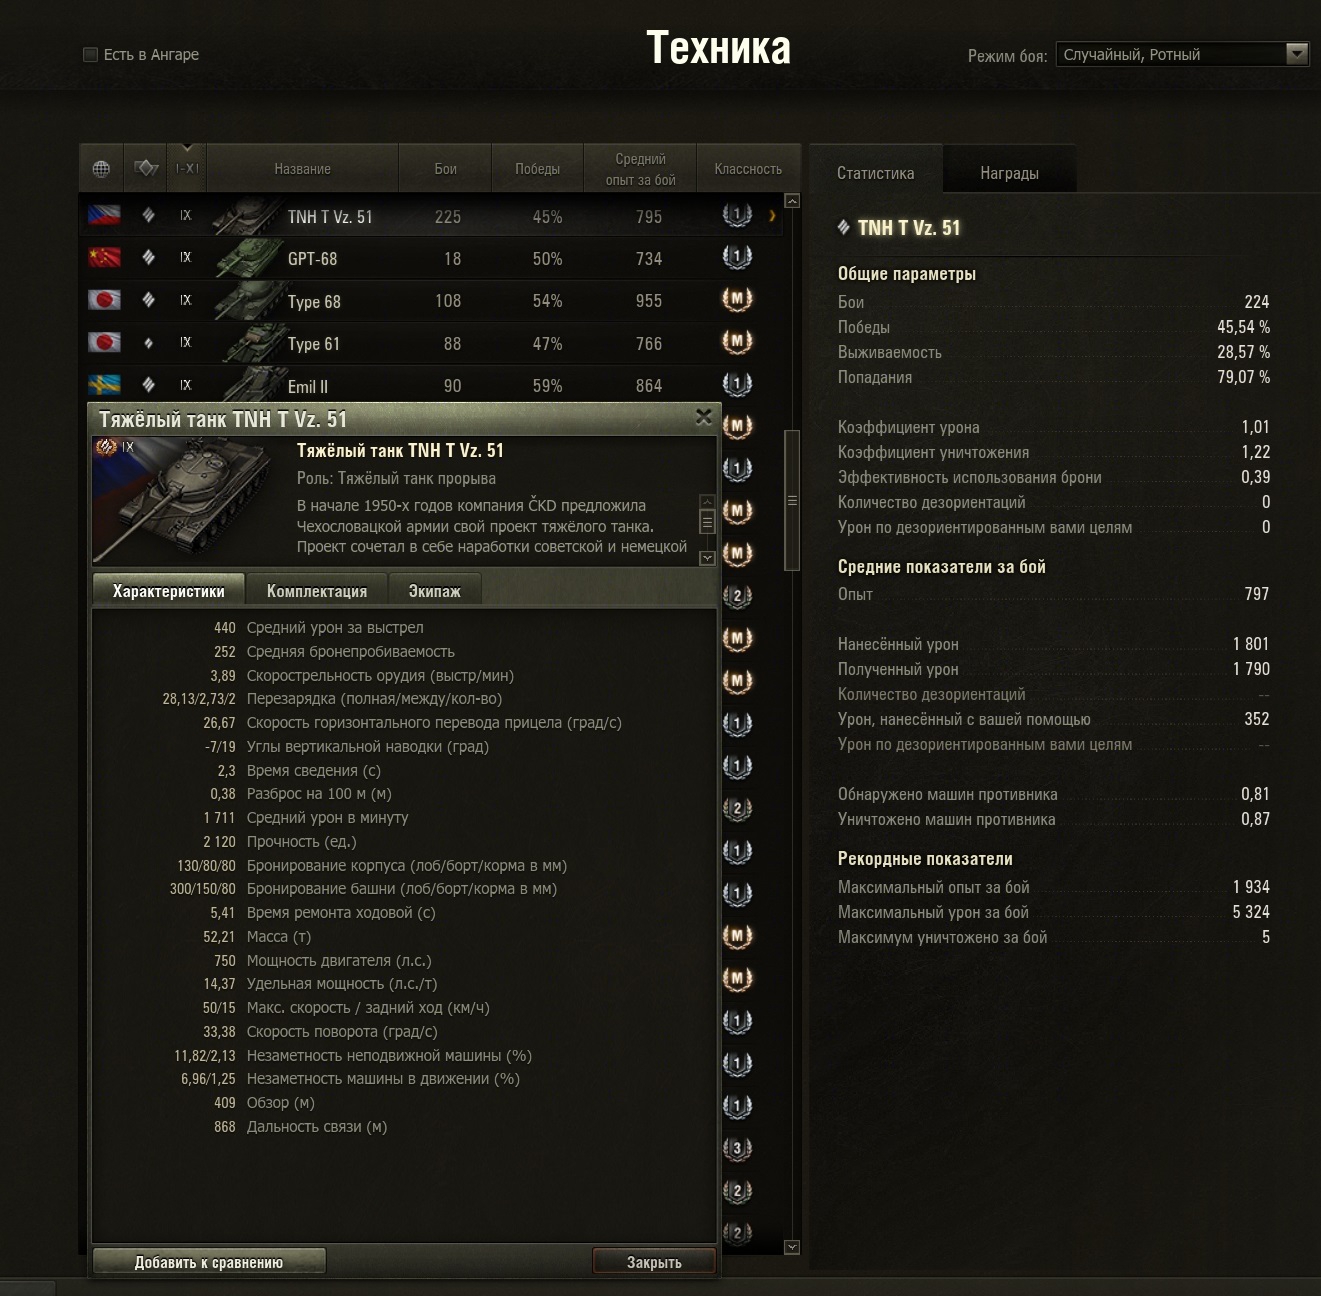The image size is (1321, 1296).
Task: Click Swedish flag on Emil II row
Action: point(104,385)
